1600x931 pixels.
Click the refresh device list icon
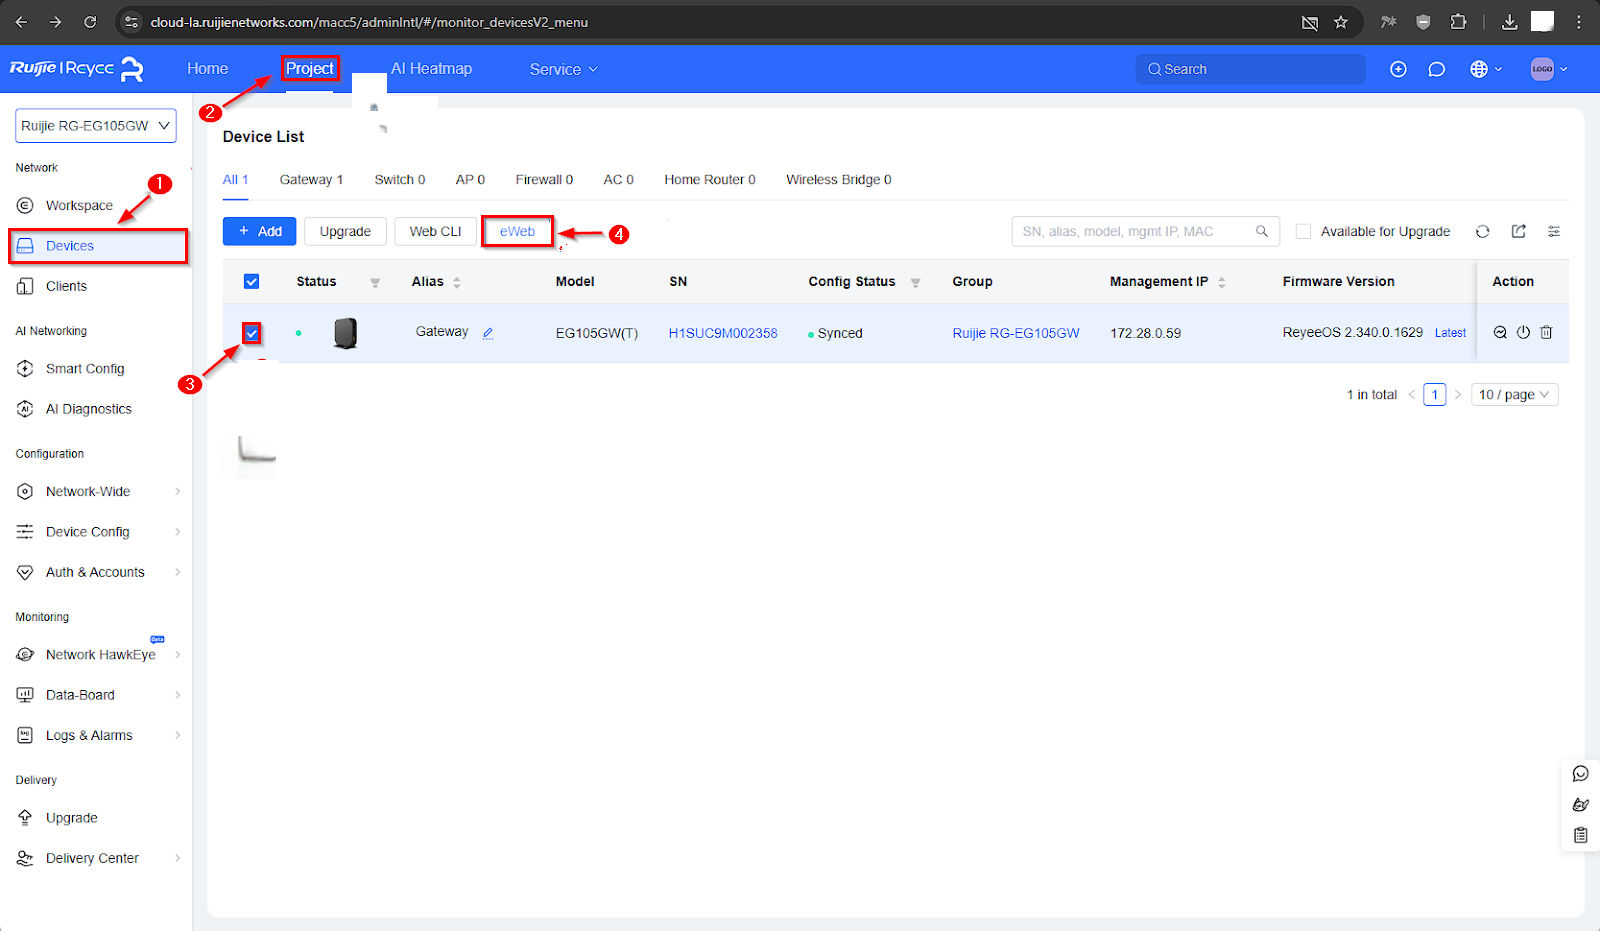(x=1482, y=231)
